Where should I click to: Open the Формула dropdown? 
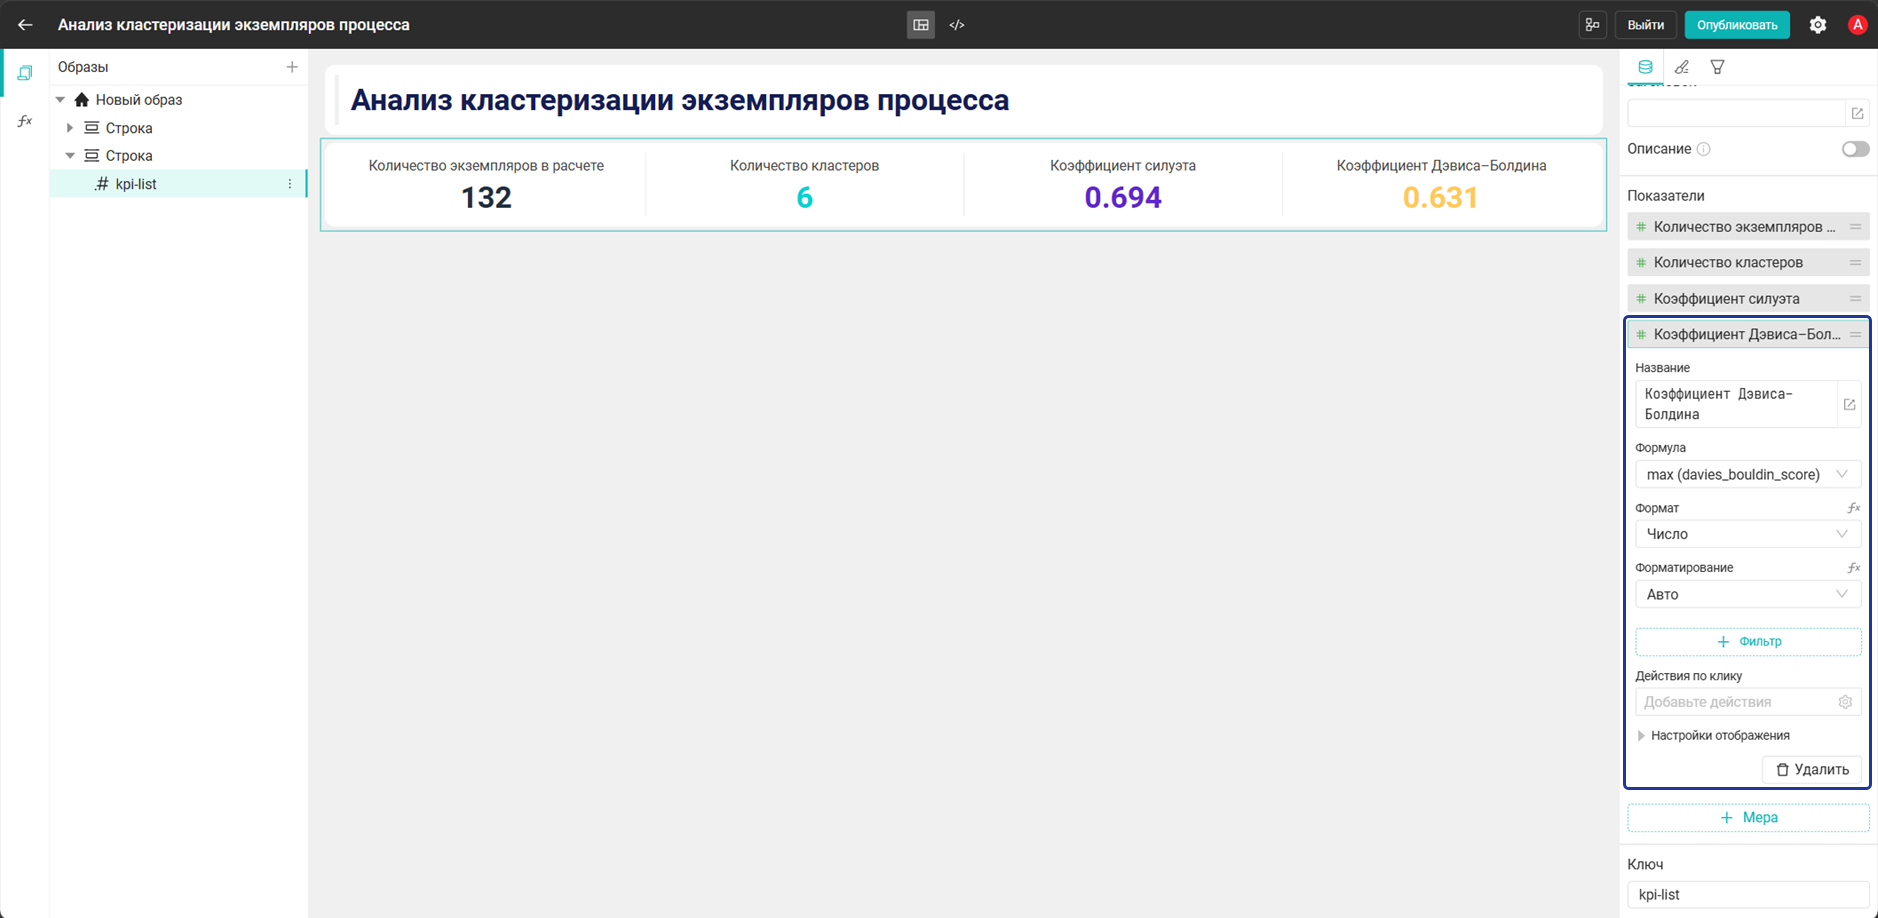click(x=1748, y=475)
